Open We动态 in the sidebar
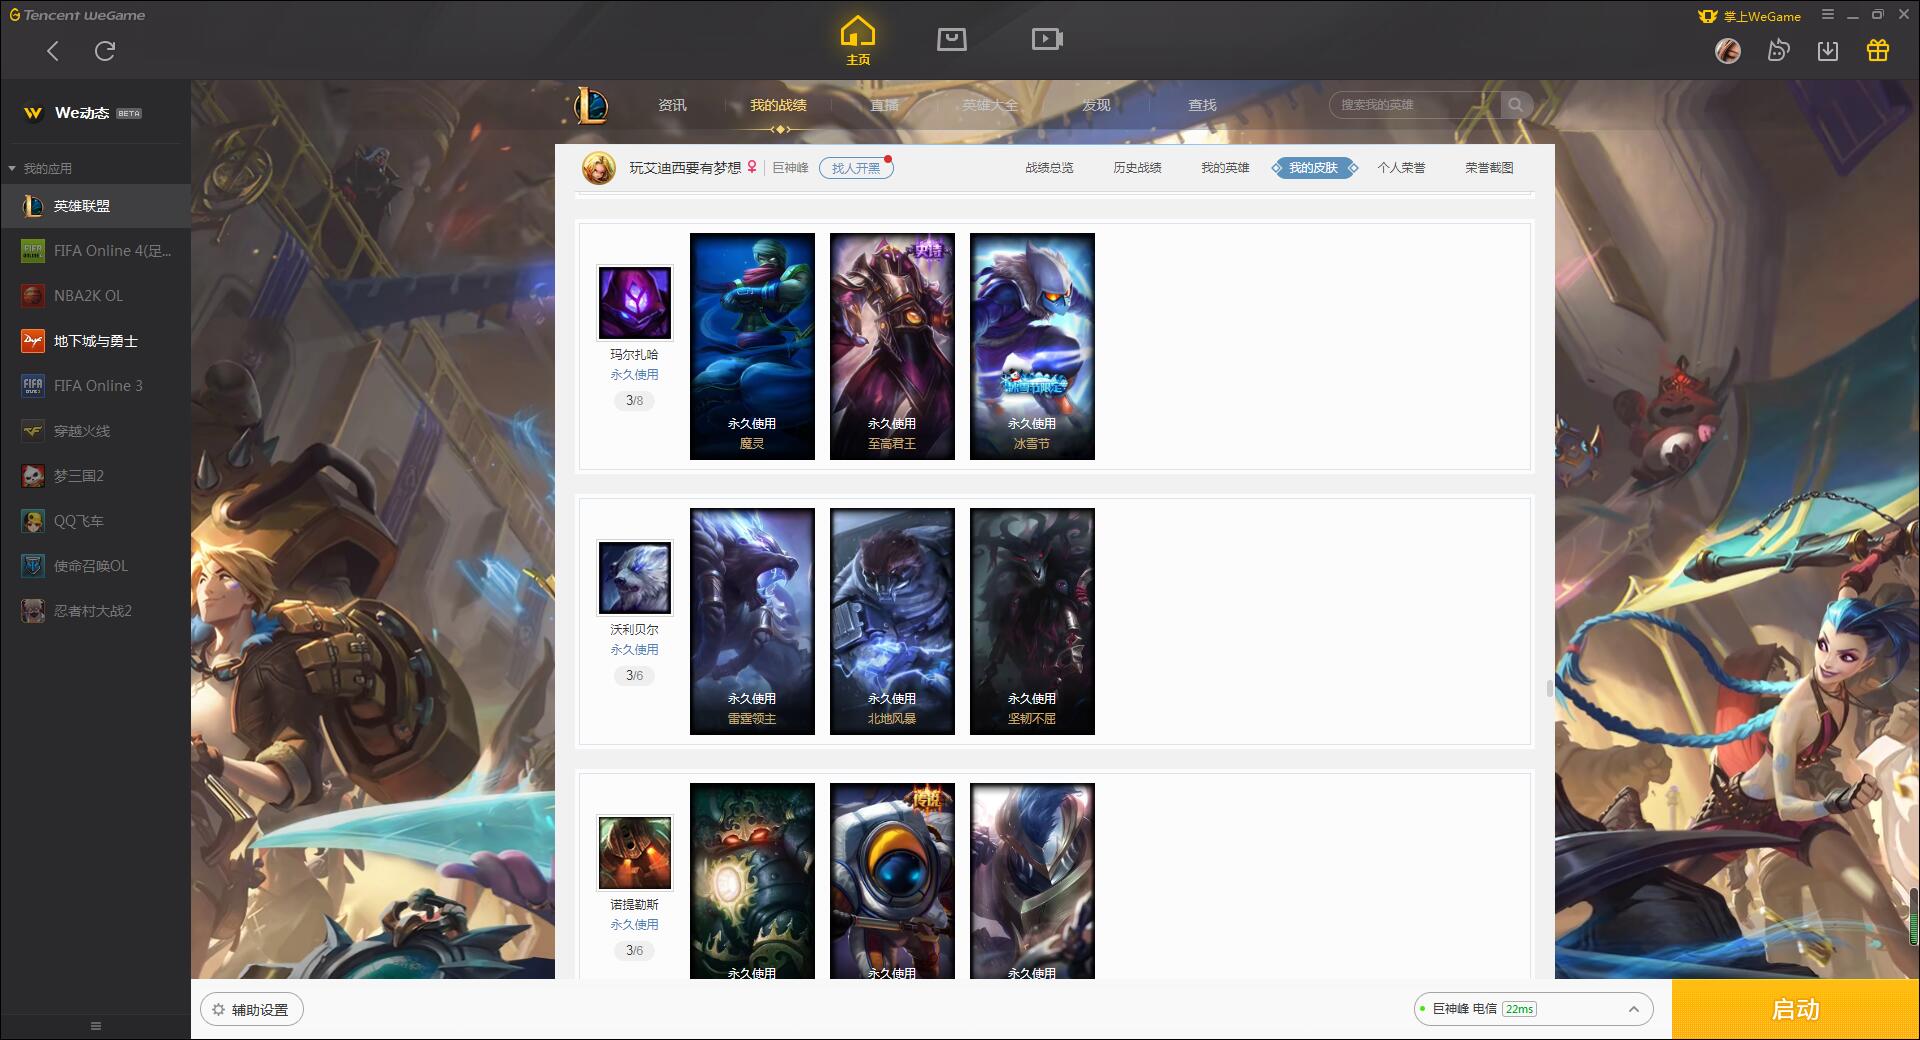 click(x=95, y=113)
